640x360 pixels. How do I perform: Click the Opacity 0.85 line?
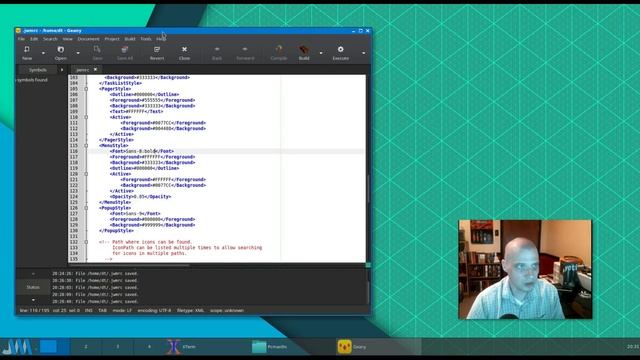pyautogui.click(x=140, y=196)
